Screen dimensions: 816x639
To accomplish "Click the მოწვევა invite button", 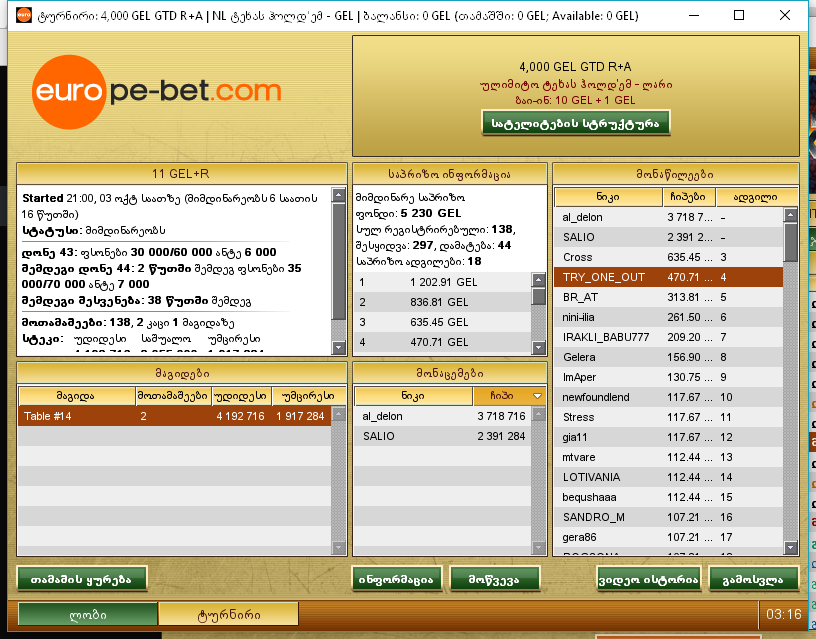I will coord(494,579).
